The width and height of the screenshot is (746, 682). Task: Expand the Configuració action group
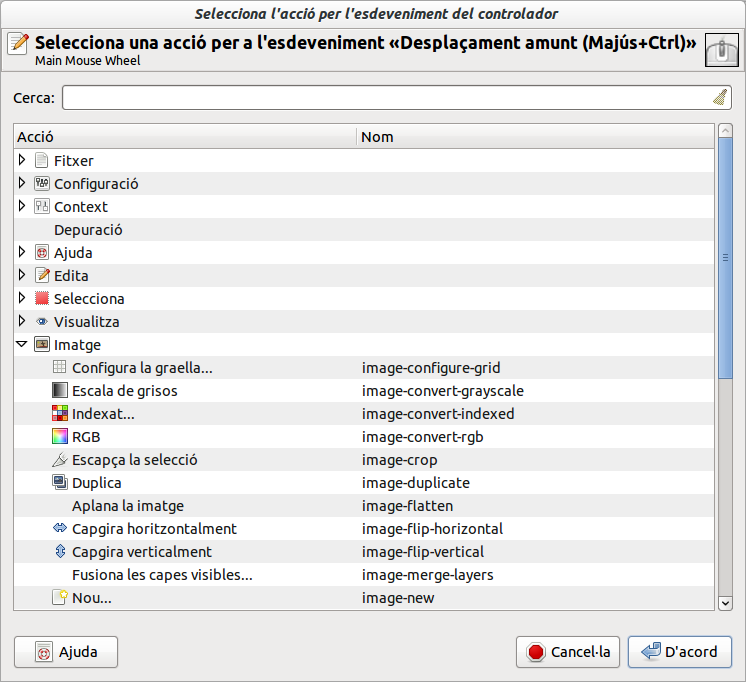(x=22, y=183)
